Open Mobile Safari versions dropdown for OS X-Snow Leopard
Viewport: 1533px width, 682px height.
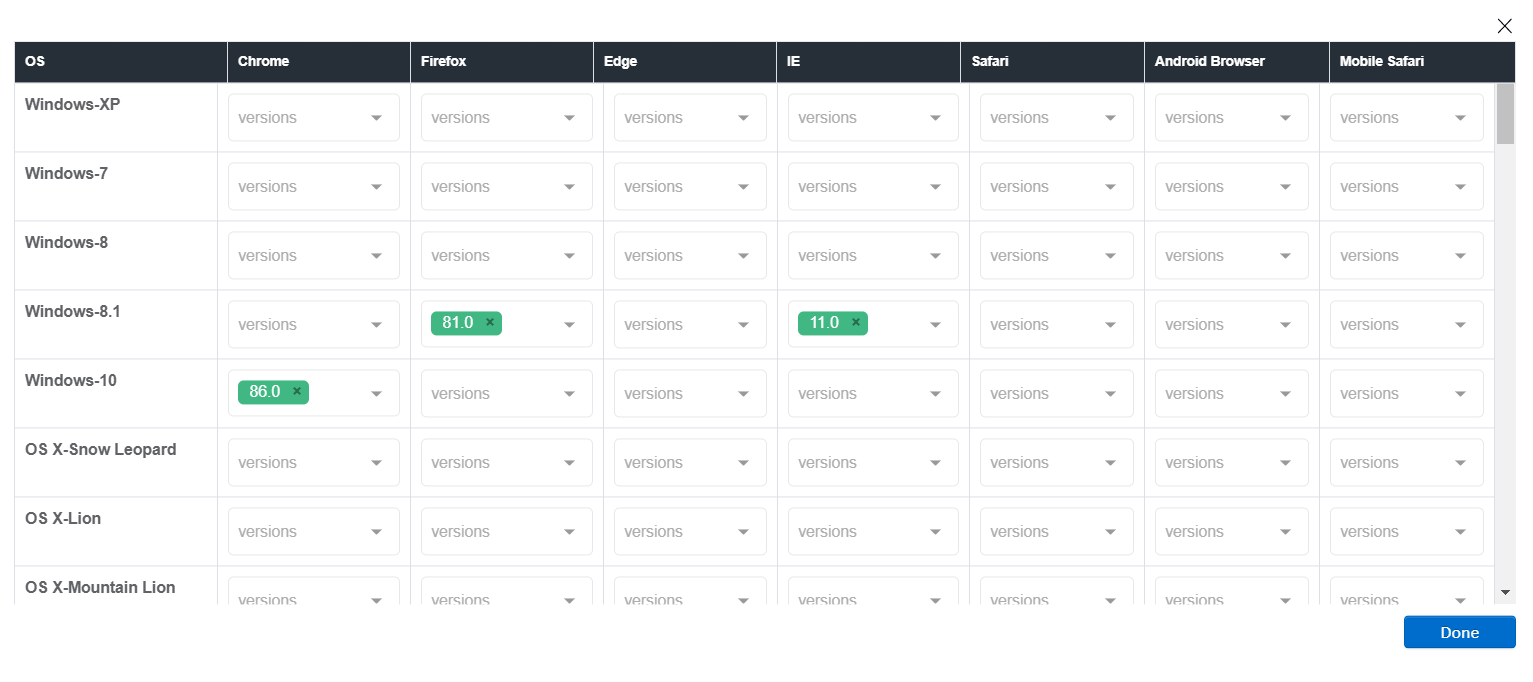tap(1407, 463)
